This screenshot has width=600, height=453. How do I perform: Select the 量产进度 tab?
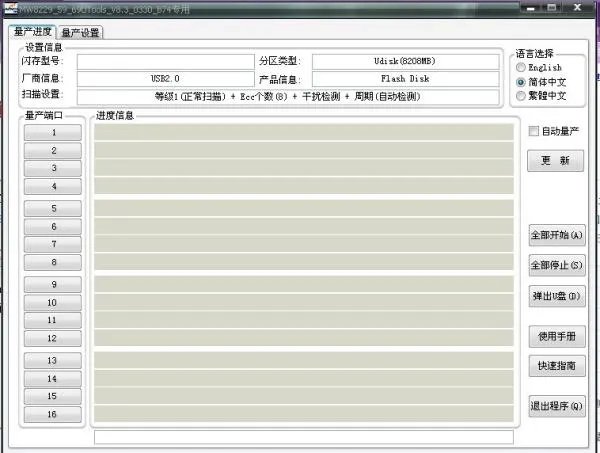(x=33, y=31)
